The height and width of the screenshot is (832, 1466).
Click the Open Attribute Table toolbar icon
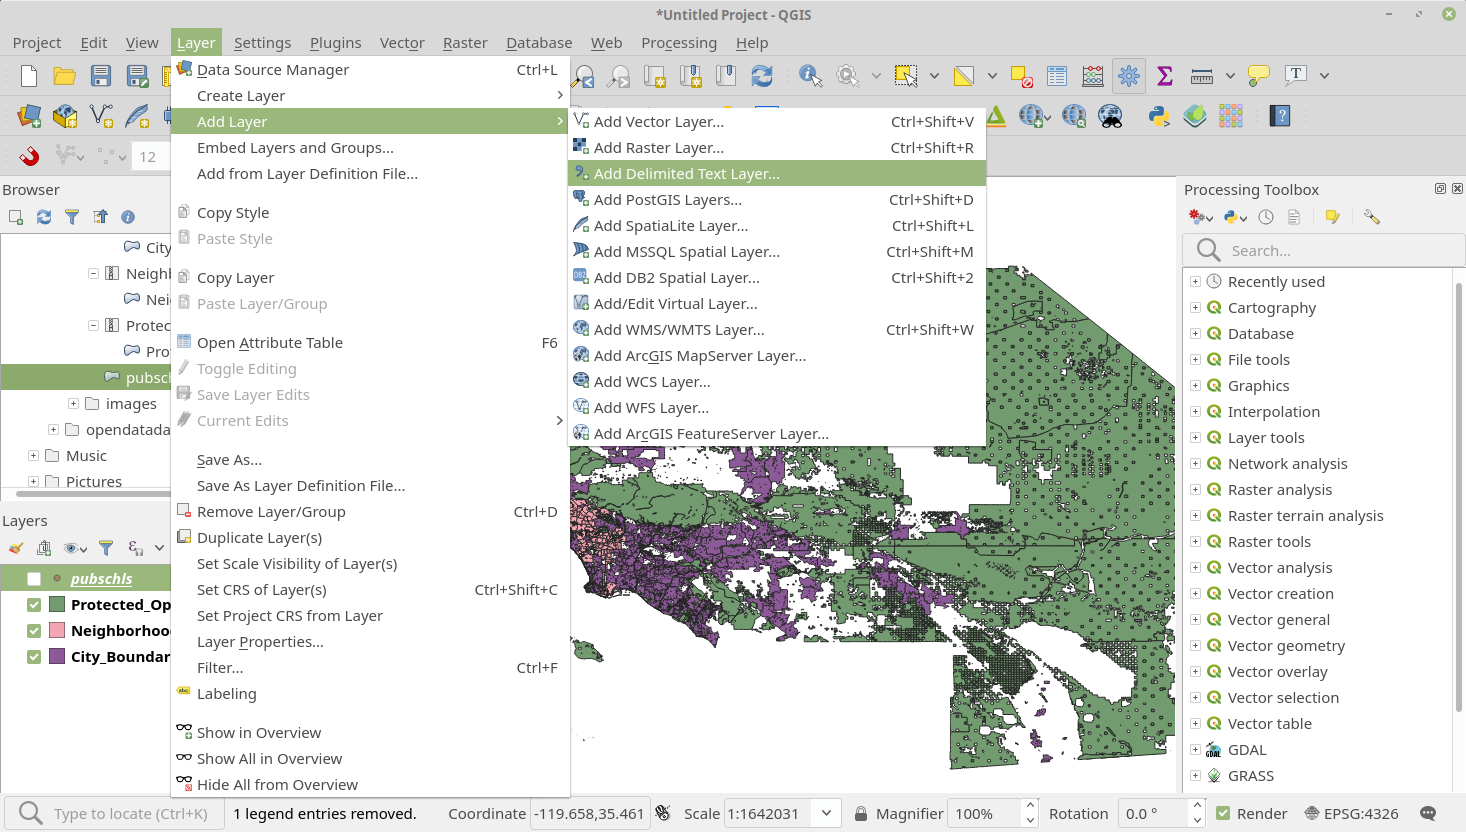[x=1057, y=76]
